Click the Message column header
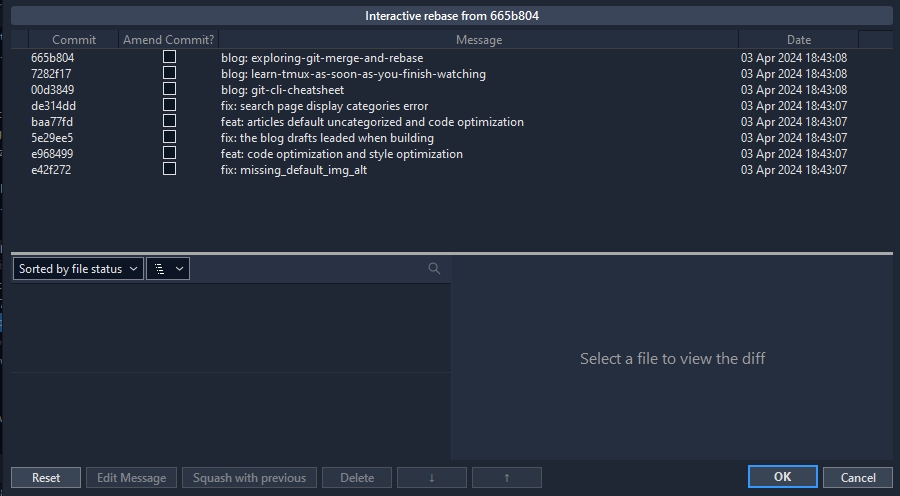 478,40
